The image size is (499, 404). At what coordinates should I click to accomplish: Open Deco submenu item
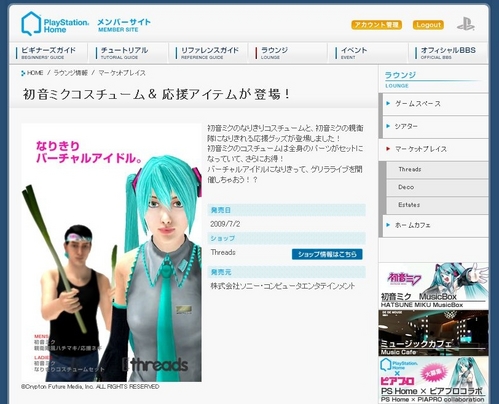(x=437, y=187)
